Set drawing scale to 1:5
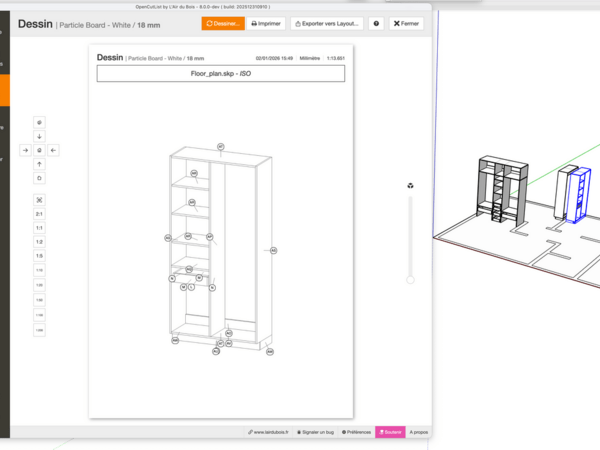The width and height of the screenshot is (600, 450). pos(39,256)
